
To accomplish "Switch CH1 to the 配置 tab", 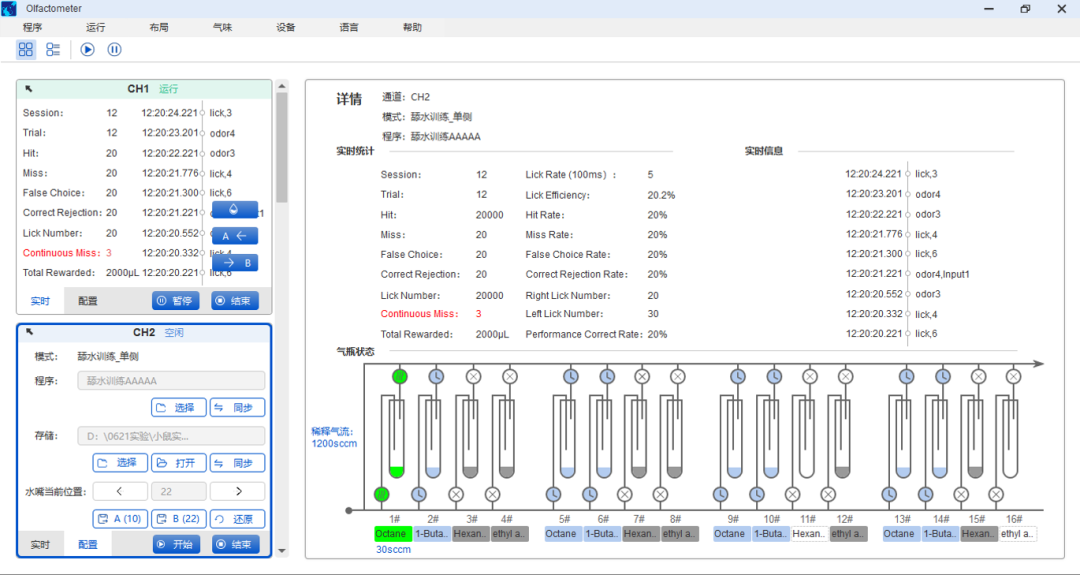I will point(88,300).
